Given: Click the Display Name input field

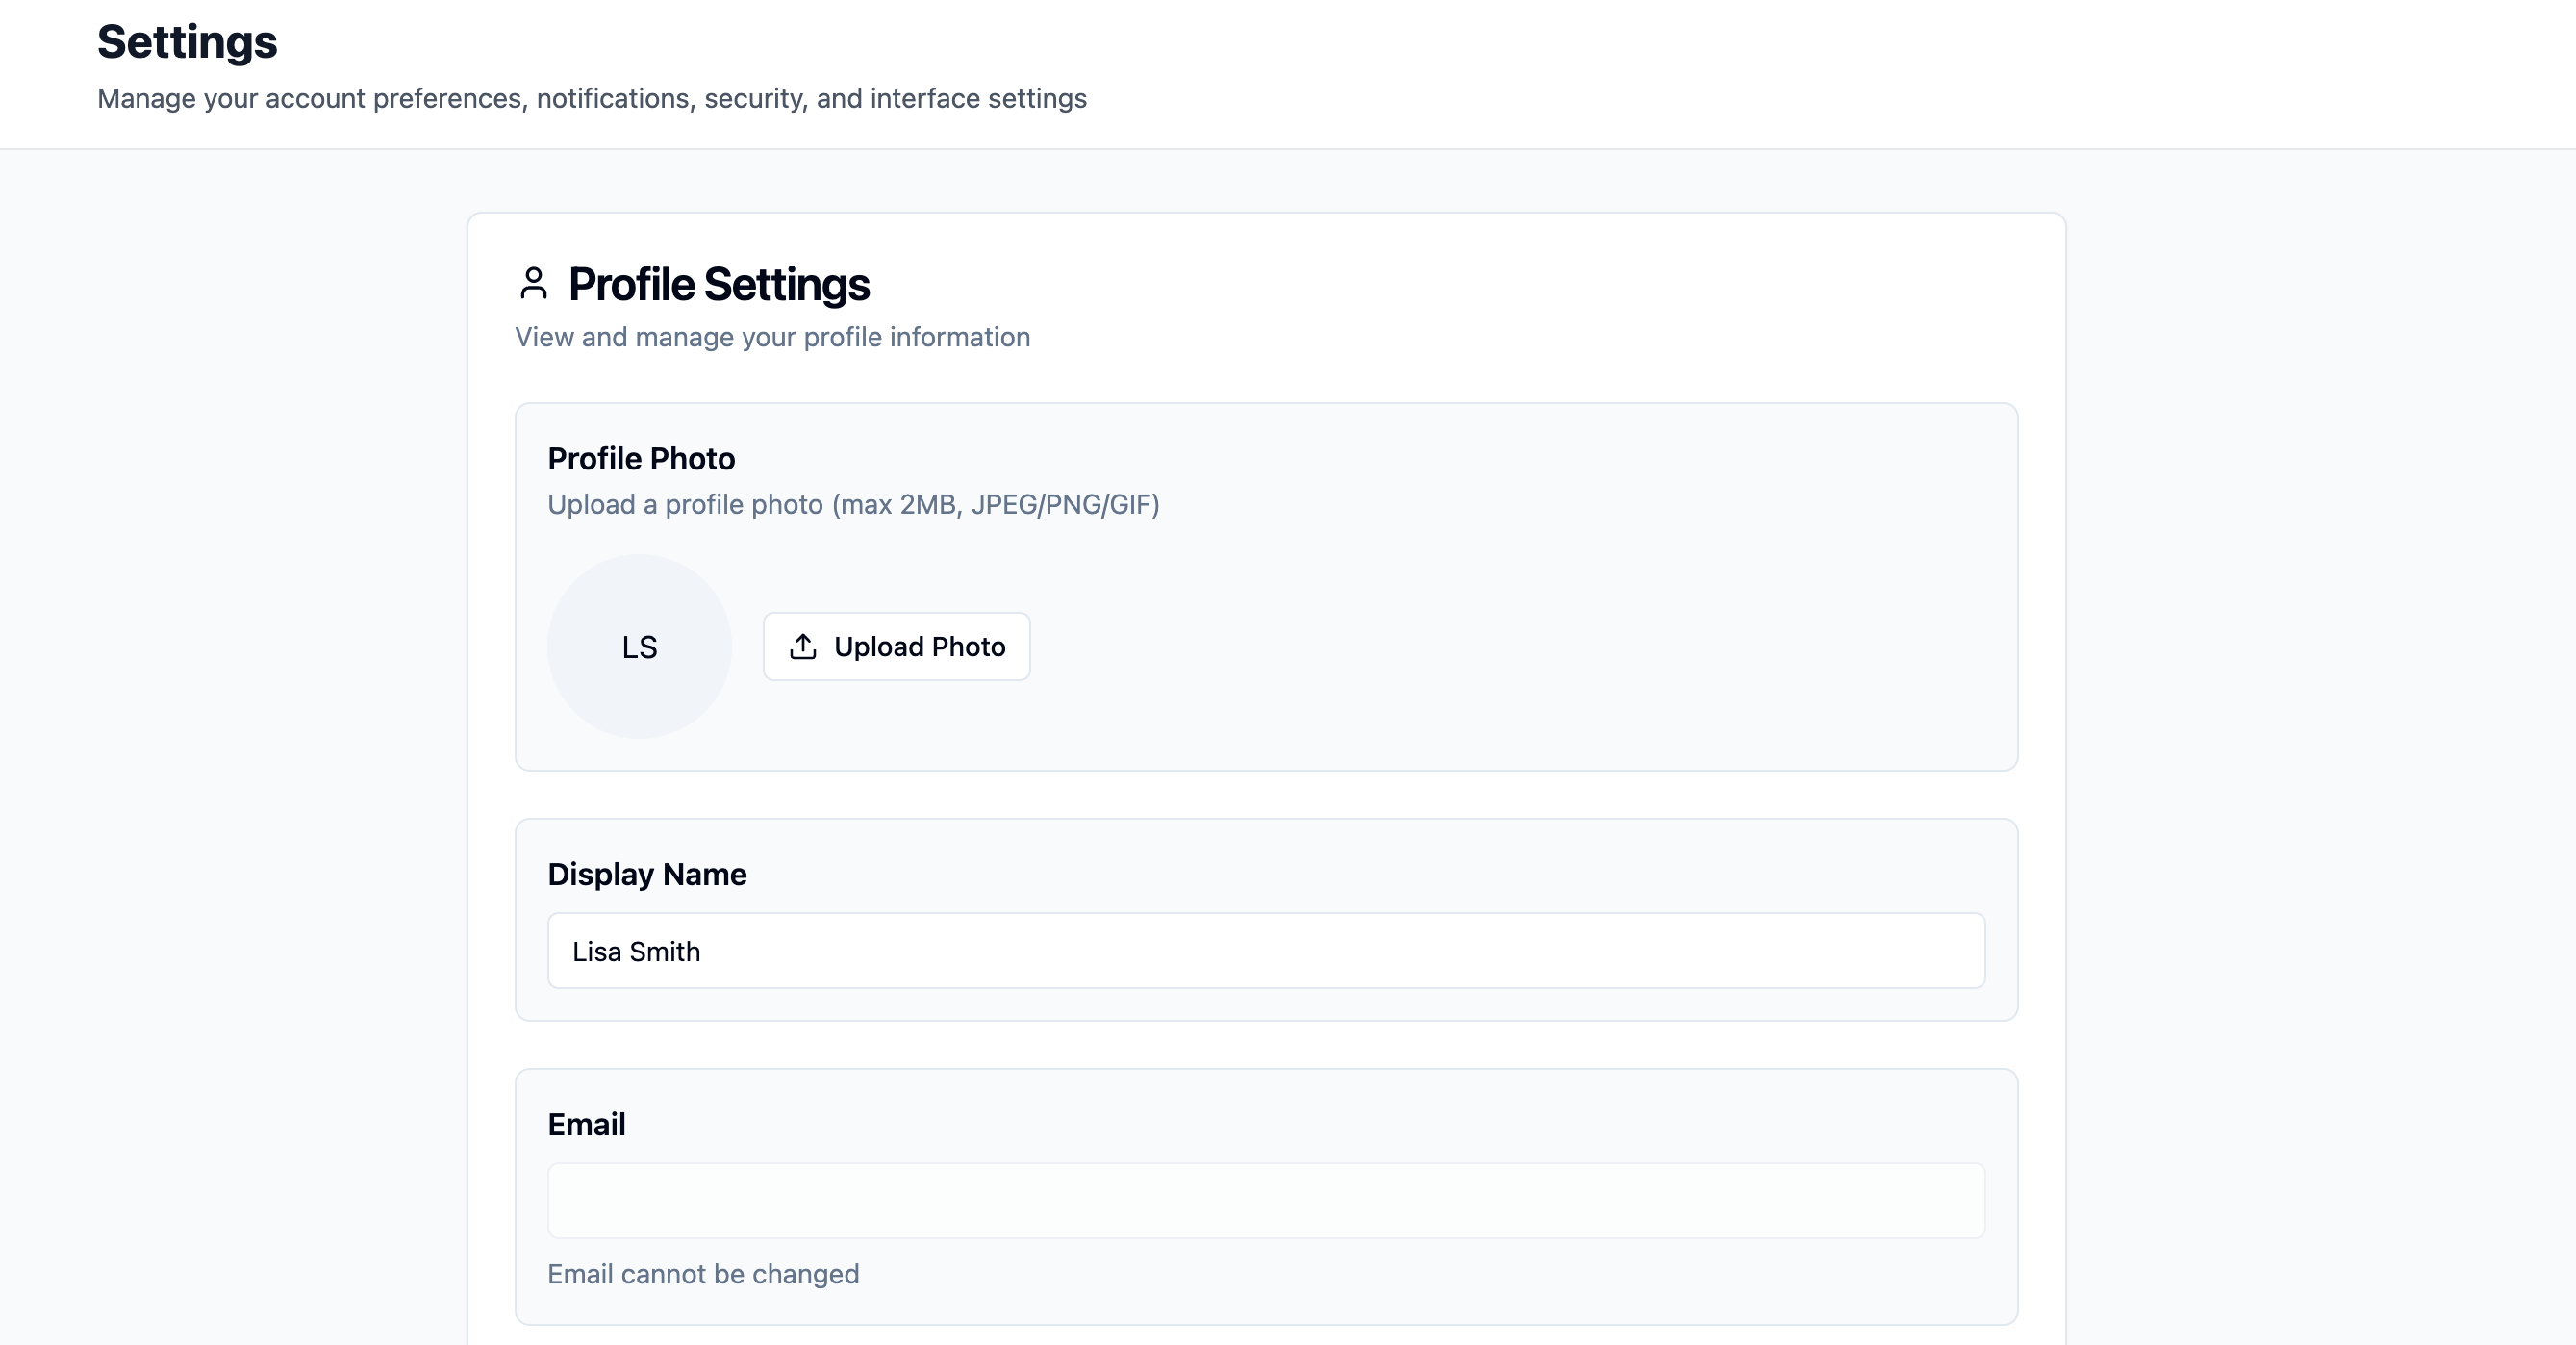Looking at the screenshot, I should click(x=1265, y=951).
